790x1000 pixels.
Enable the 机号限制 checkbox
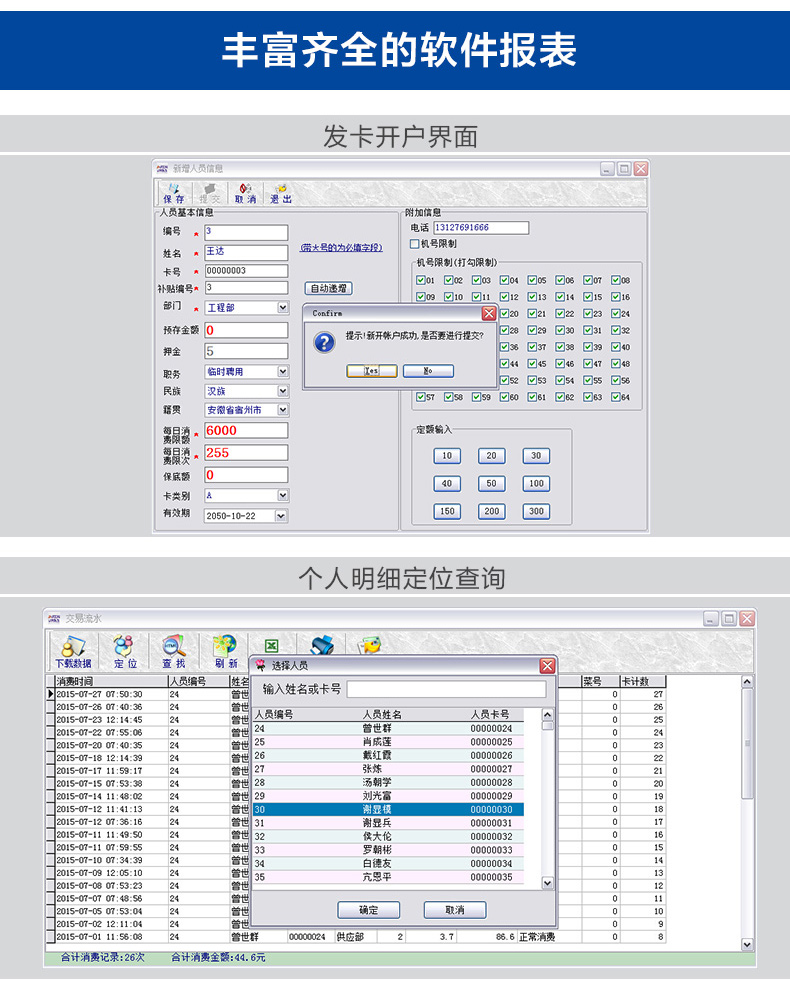[415, 243]
